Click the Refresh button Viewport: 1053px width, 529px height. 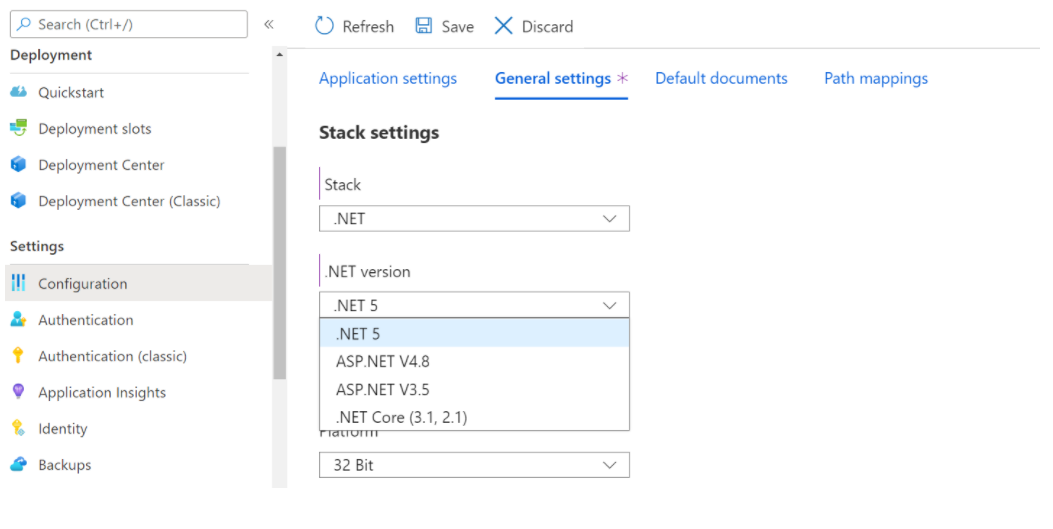(354, 27)
